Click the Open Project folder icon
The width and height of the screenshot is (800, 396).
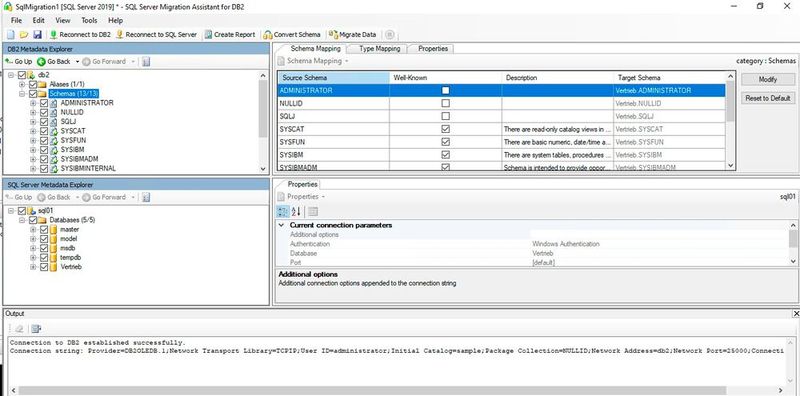tap(23, 35)
